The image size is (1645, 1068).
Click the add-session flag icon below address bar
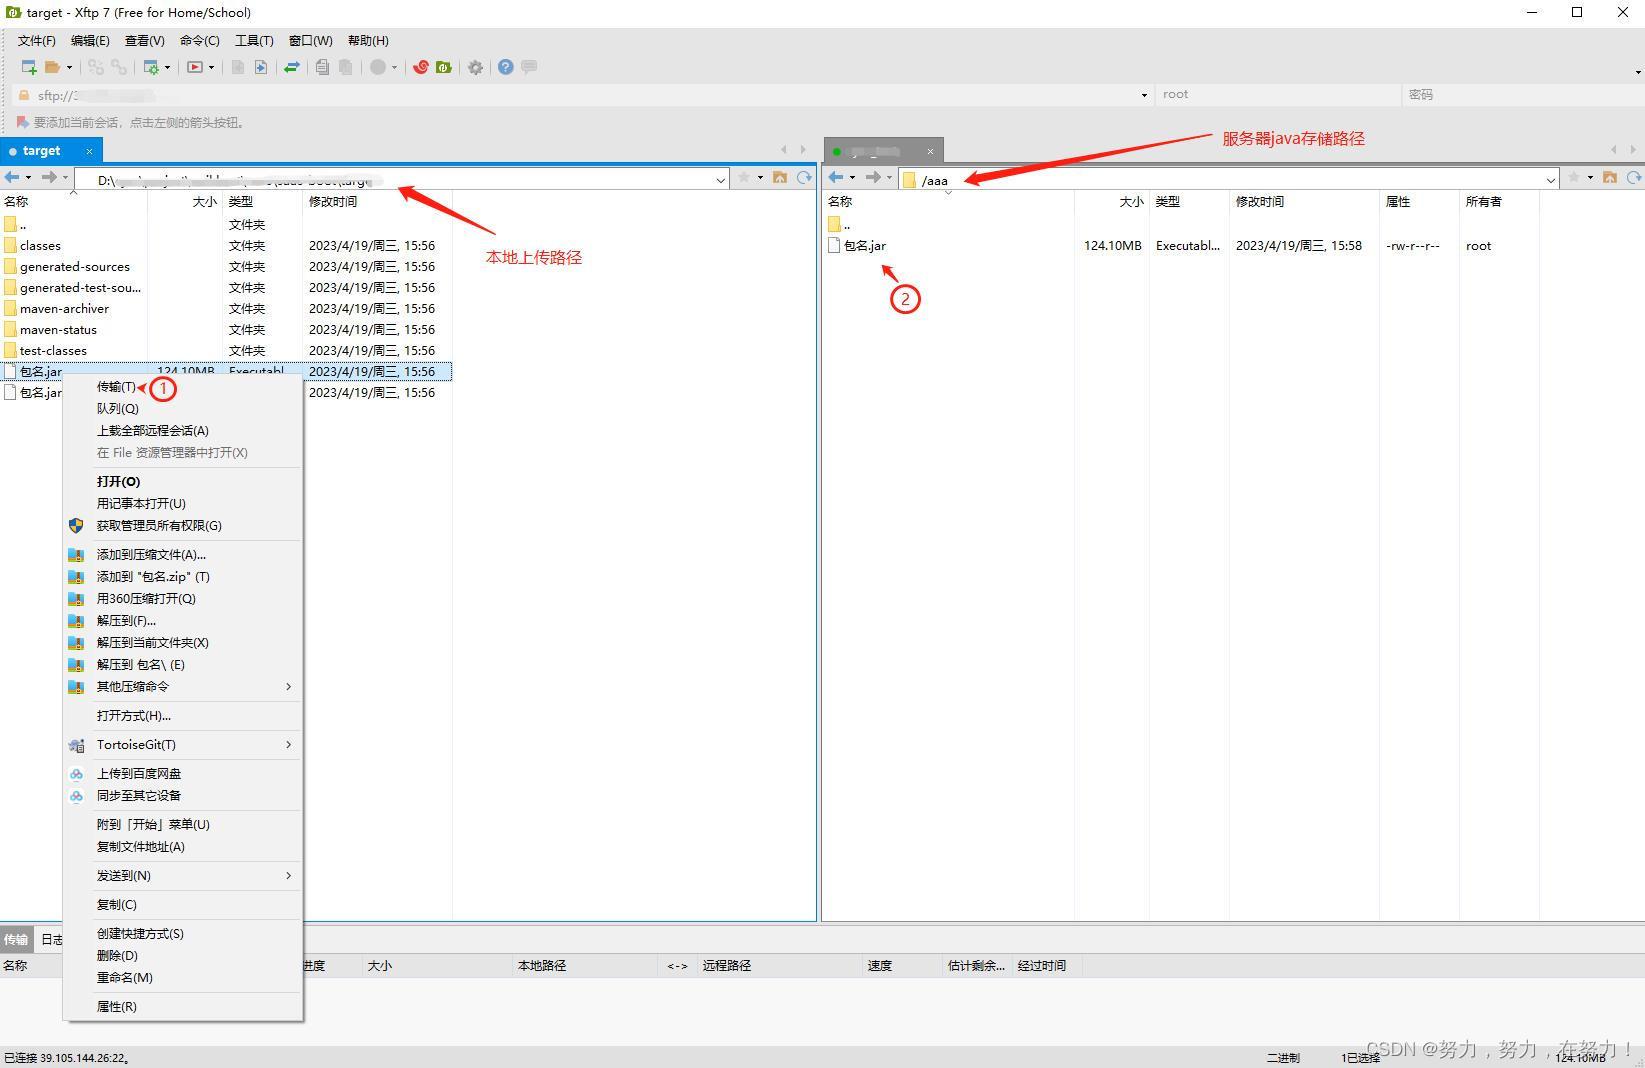22,122
